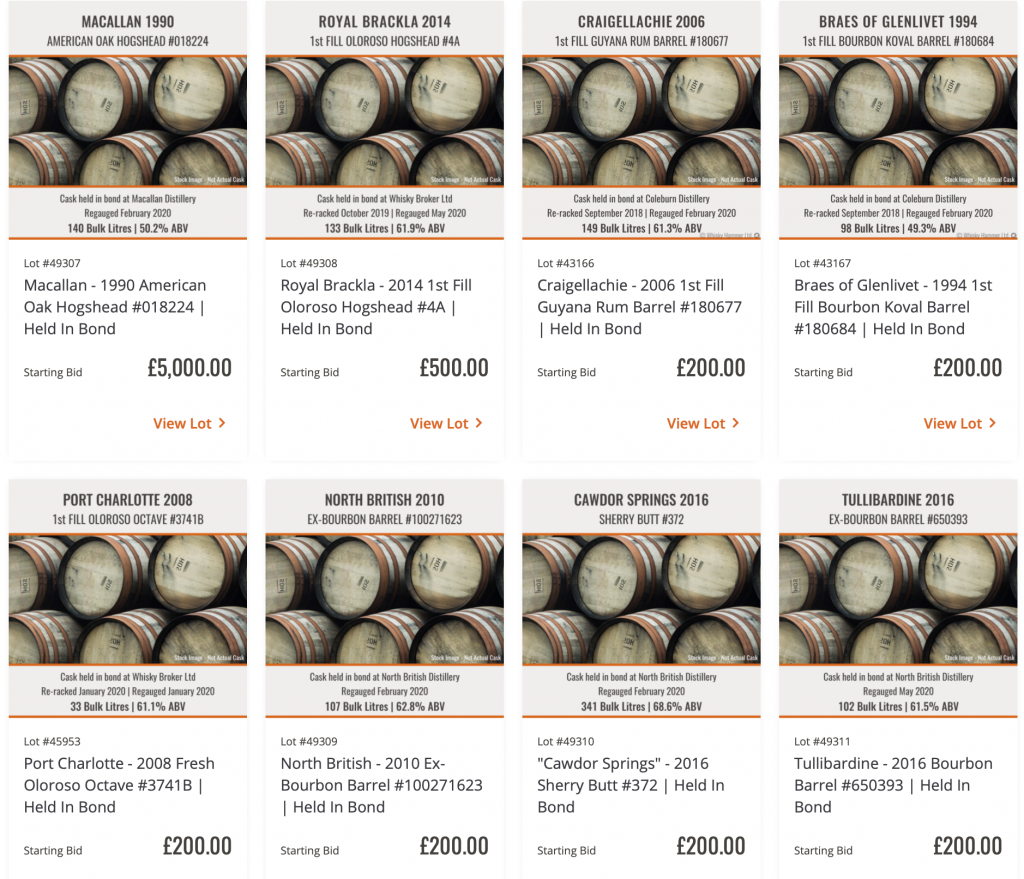Click the Braes of Glenlivet 1994 Koval Barrel title
This screenshot has width=1024, height=879.
coord(893,307)
